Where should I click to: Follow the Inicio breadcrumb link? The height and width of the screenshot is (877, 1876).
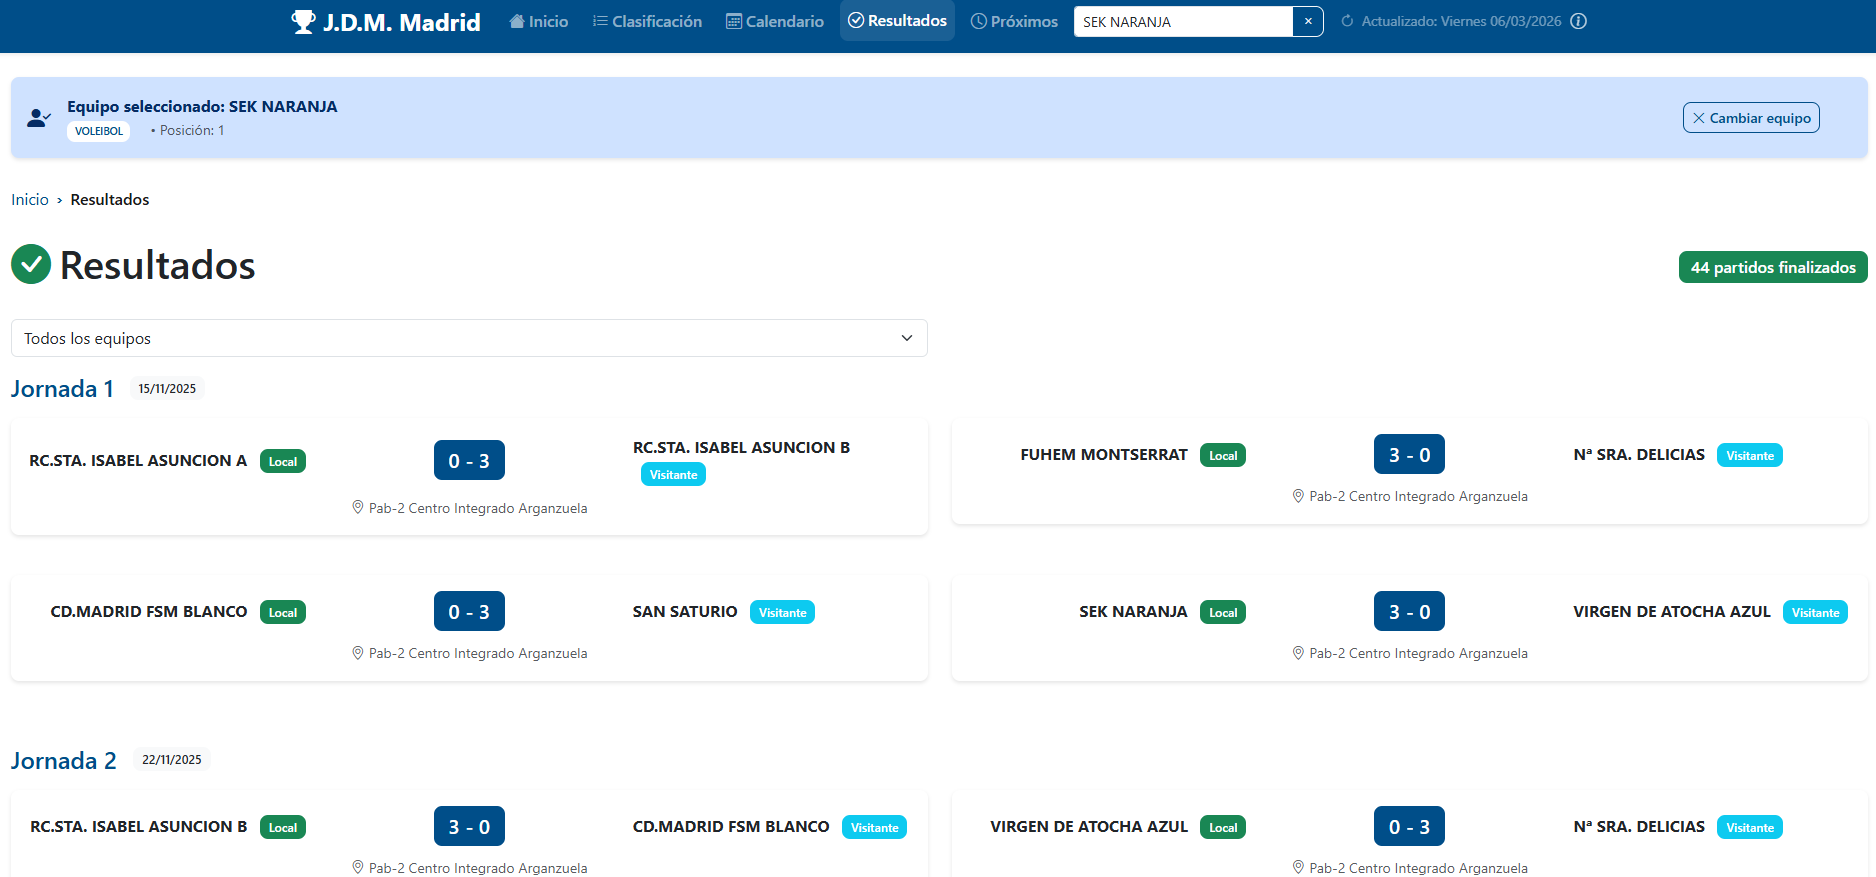click(30, 200)
